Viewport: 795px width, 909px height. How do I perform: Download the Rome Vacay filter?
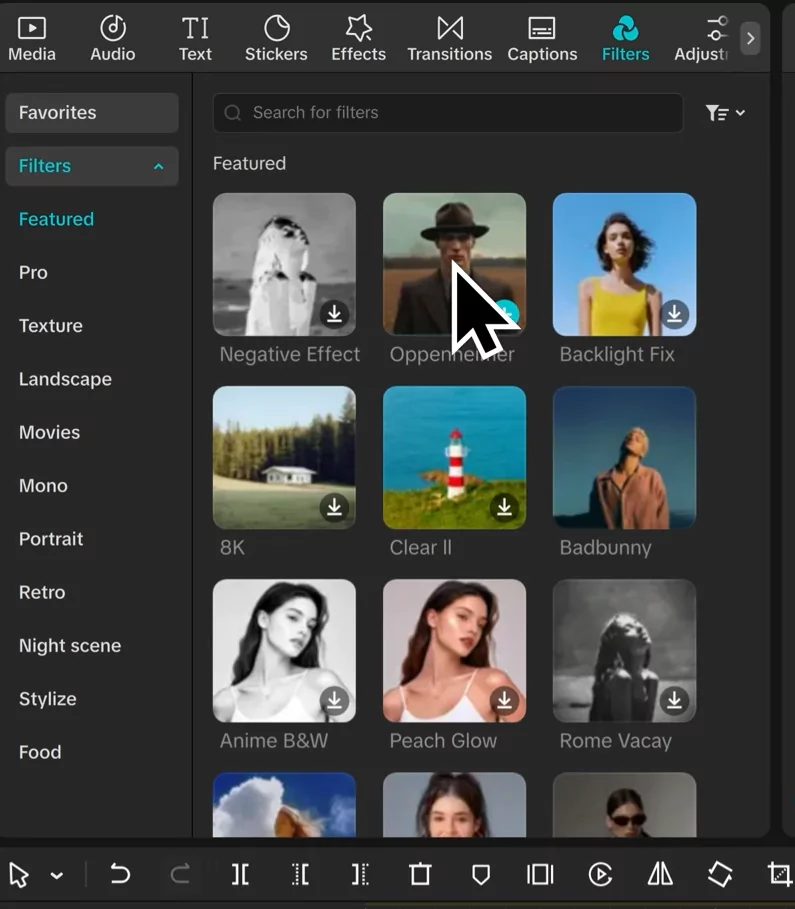coord(674,700)
